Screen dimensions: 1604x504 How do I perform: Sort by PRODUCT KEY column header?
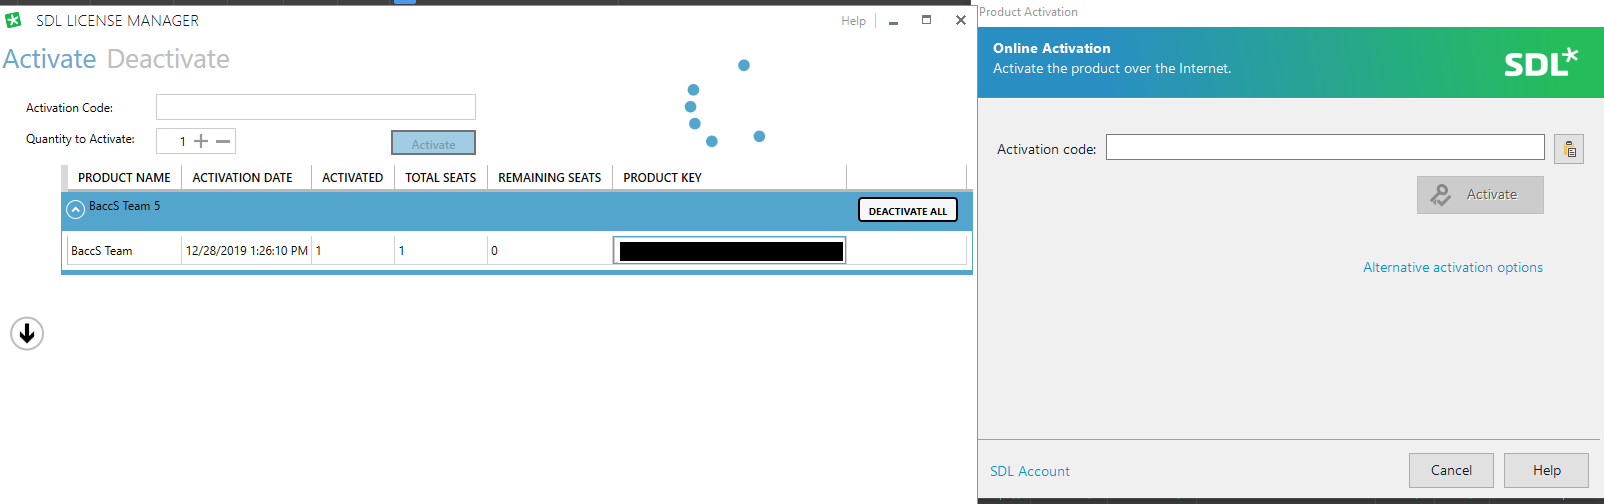(729, 178)
